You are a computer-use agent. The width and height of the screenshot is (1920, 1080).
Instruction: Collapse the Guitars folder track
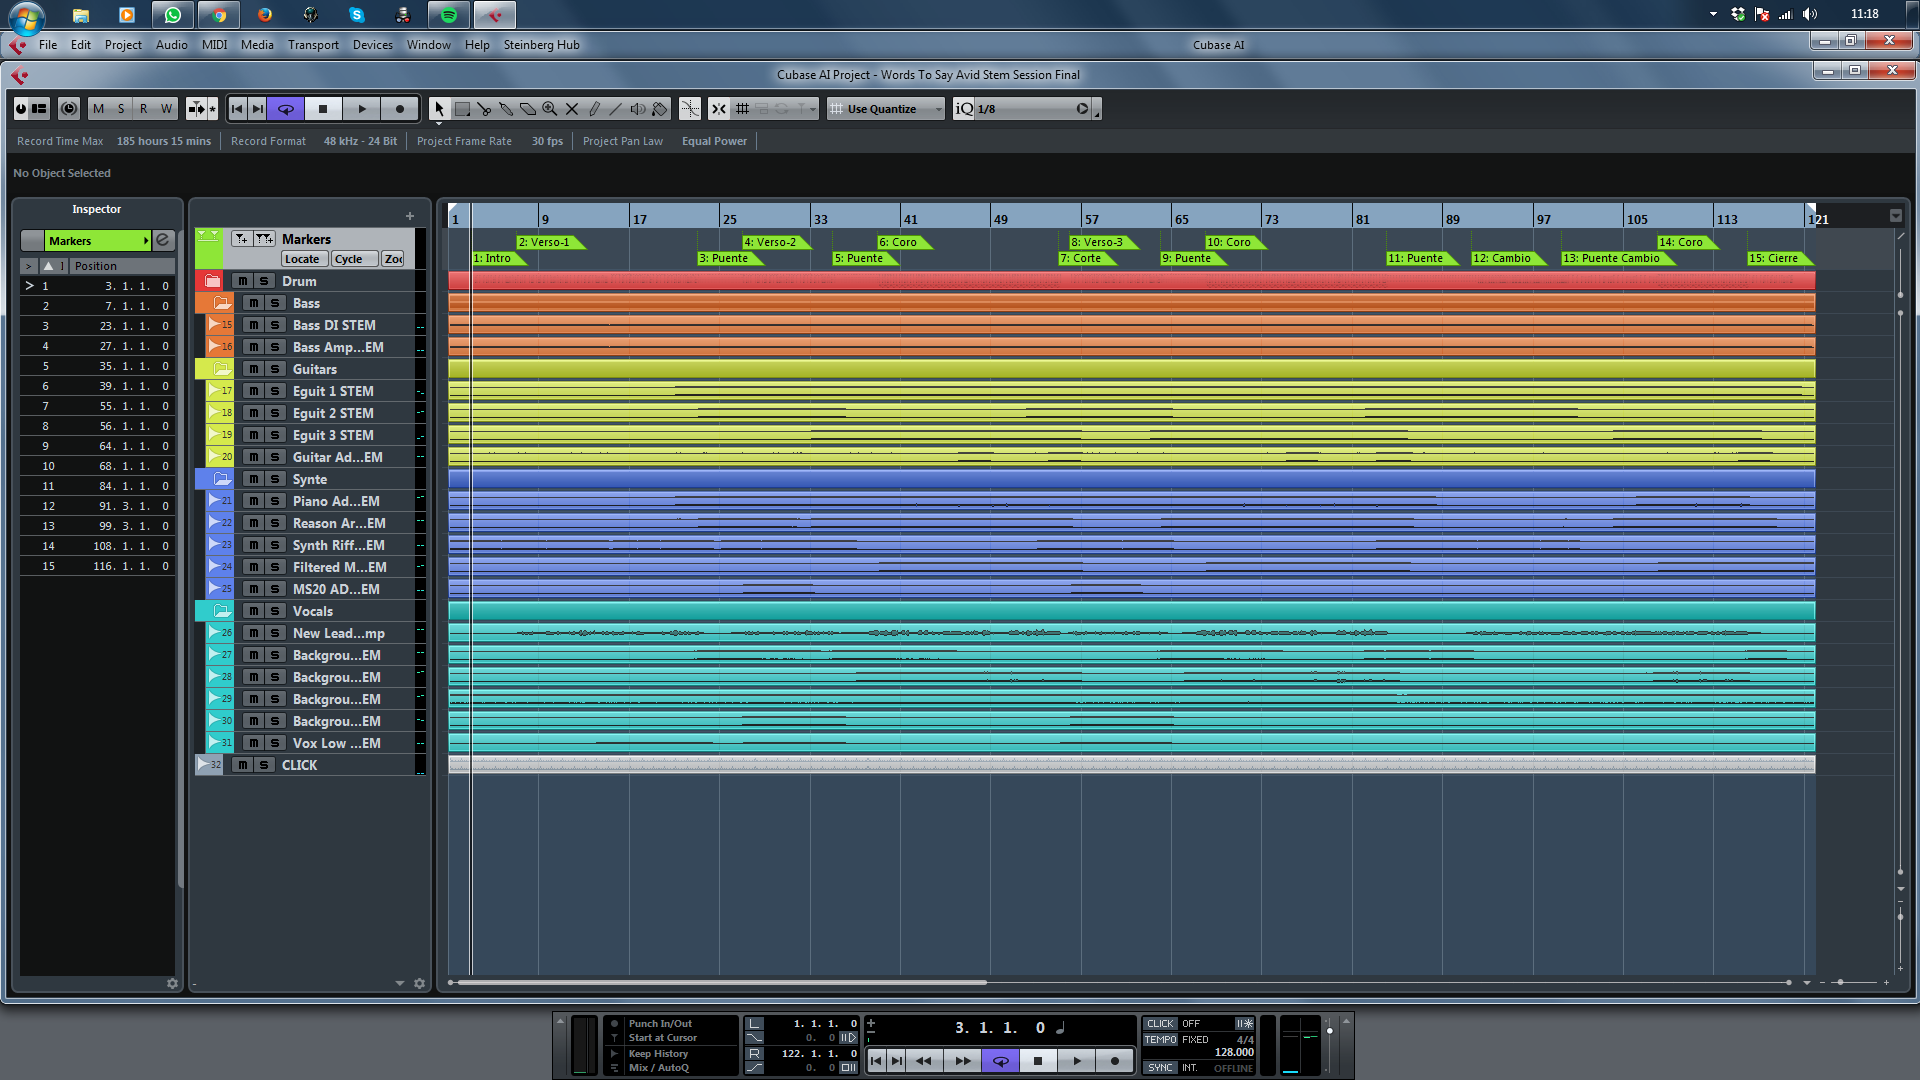tap(222, 369)
